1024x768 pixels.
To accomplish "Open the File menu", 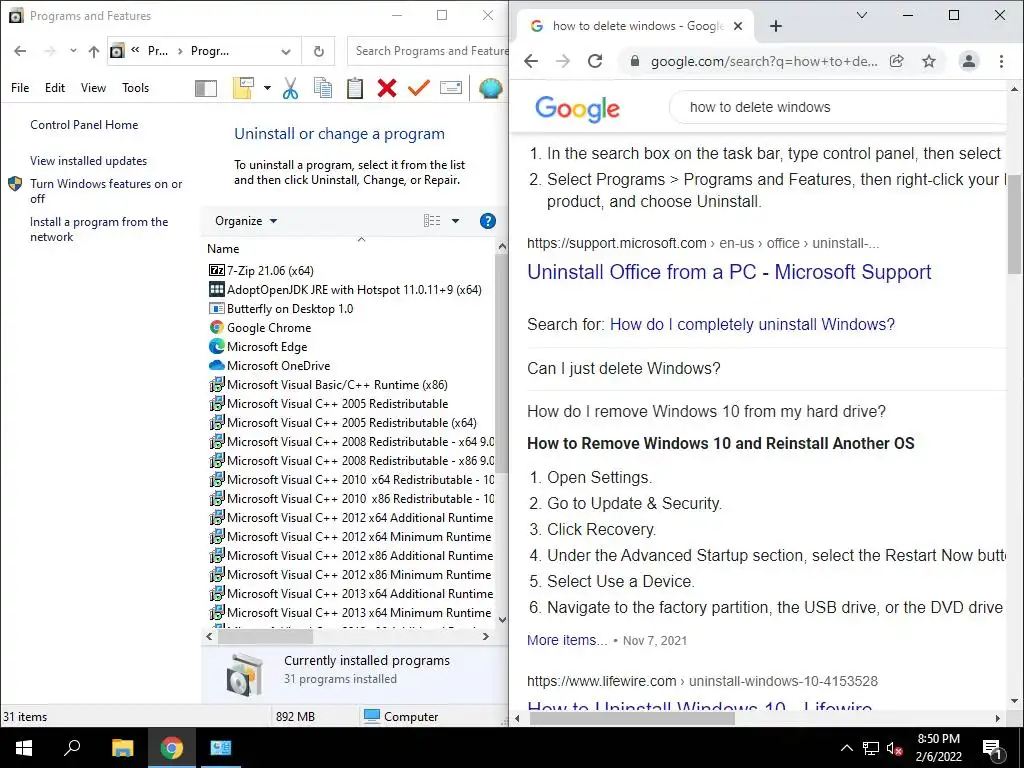I will point(20,88).
